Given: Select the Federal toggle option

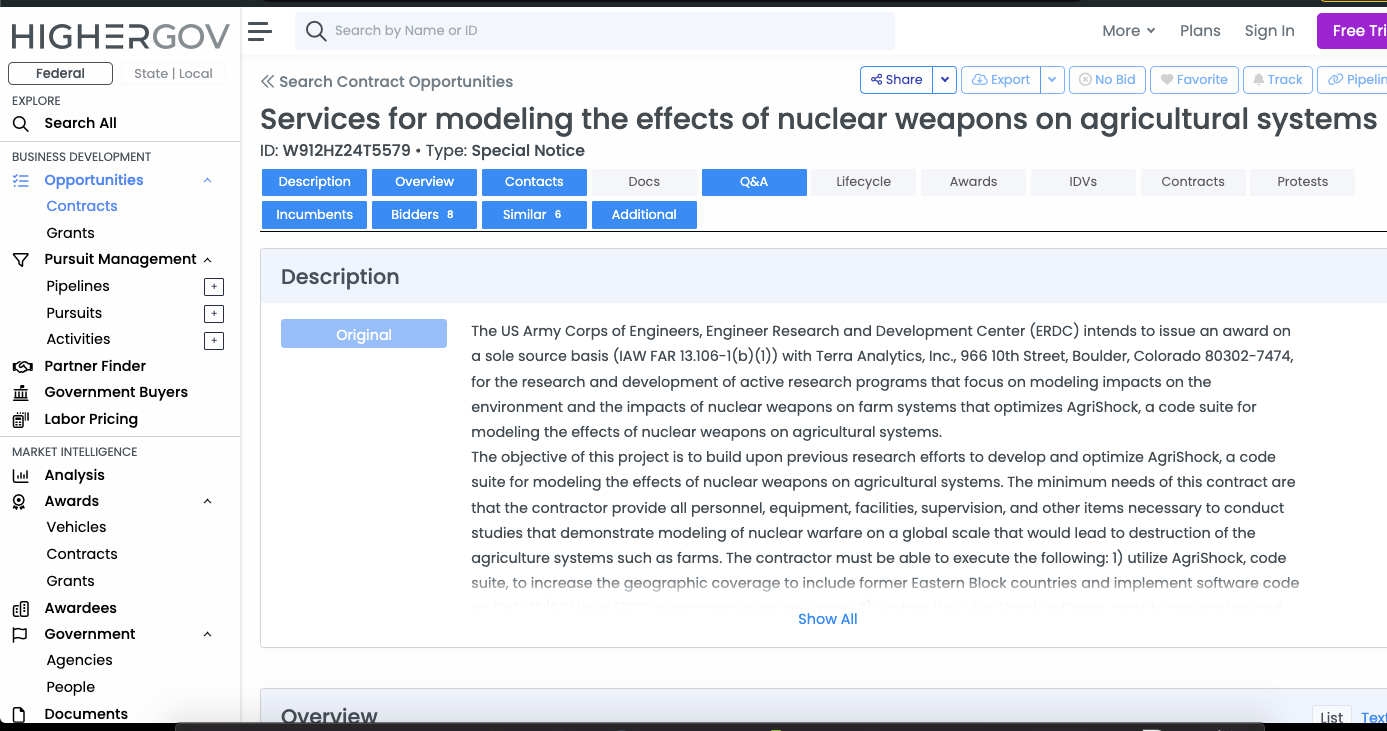Looking at the screenshot, I should coord(61,73).
